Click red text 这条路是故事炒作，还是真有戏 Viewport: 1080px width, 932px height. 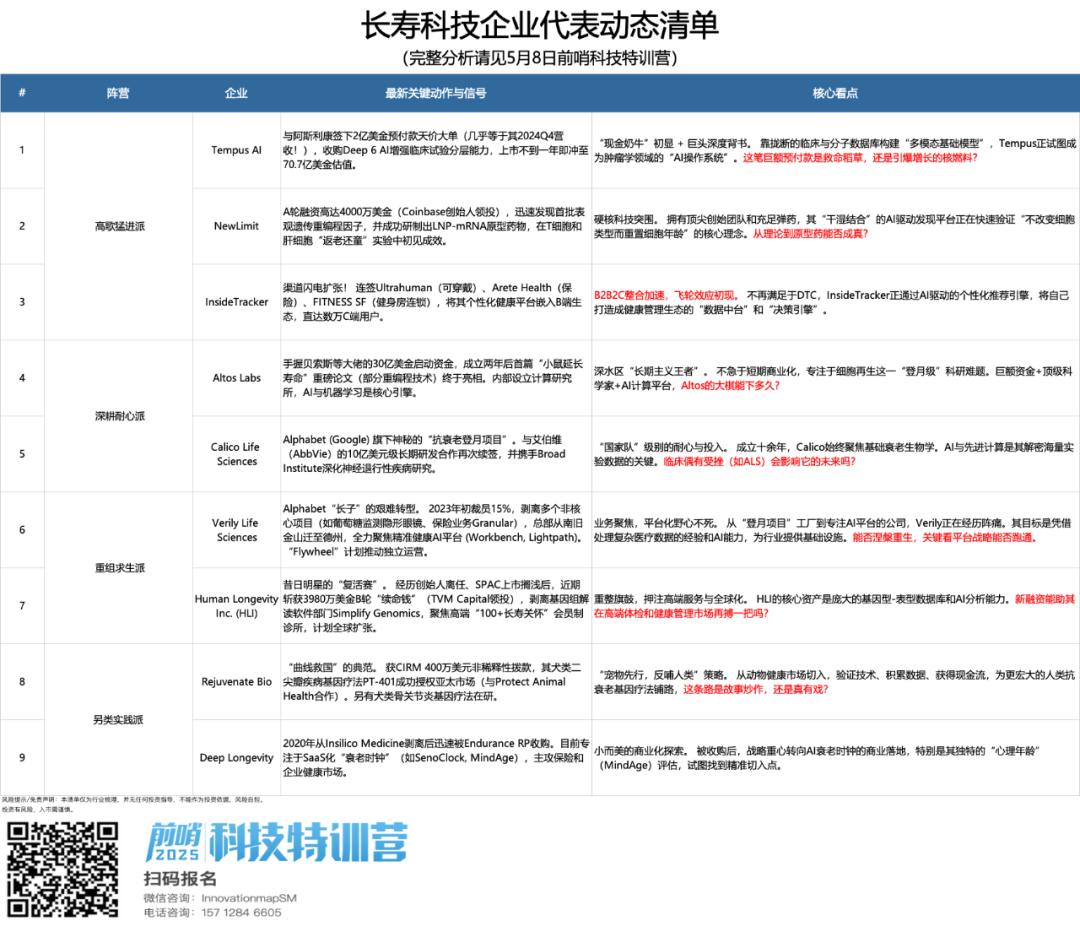pyautogui.click(x=756, y=690)
